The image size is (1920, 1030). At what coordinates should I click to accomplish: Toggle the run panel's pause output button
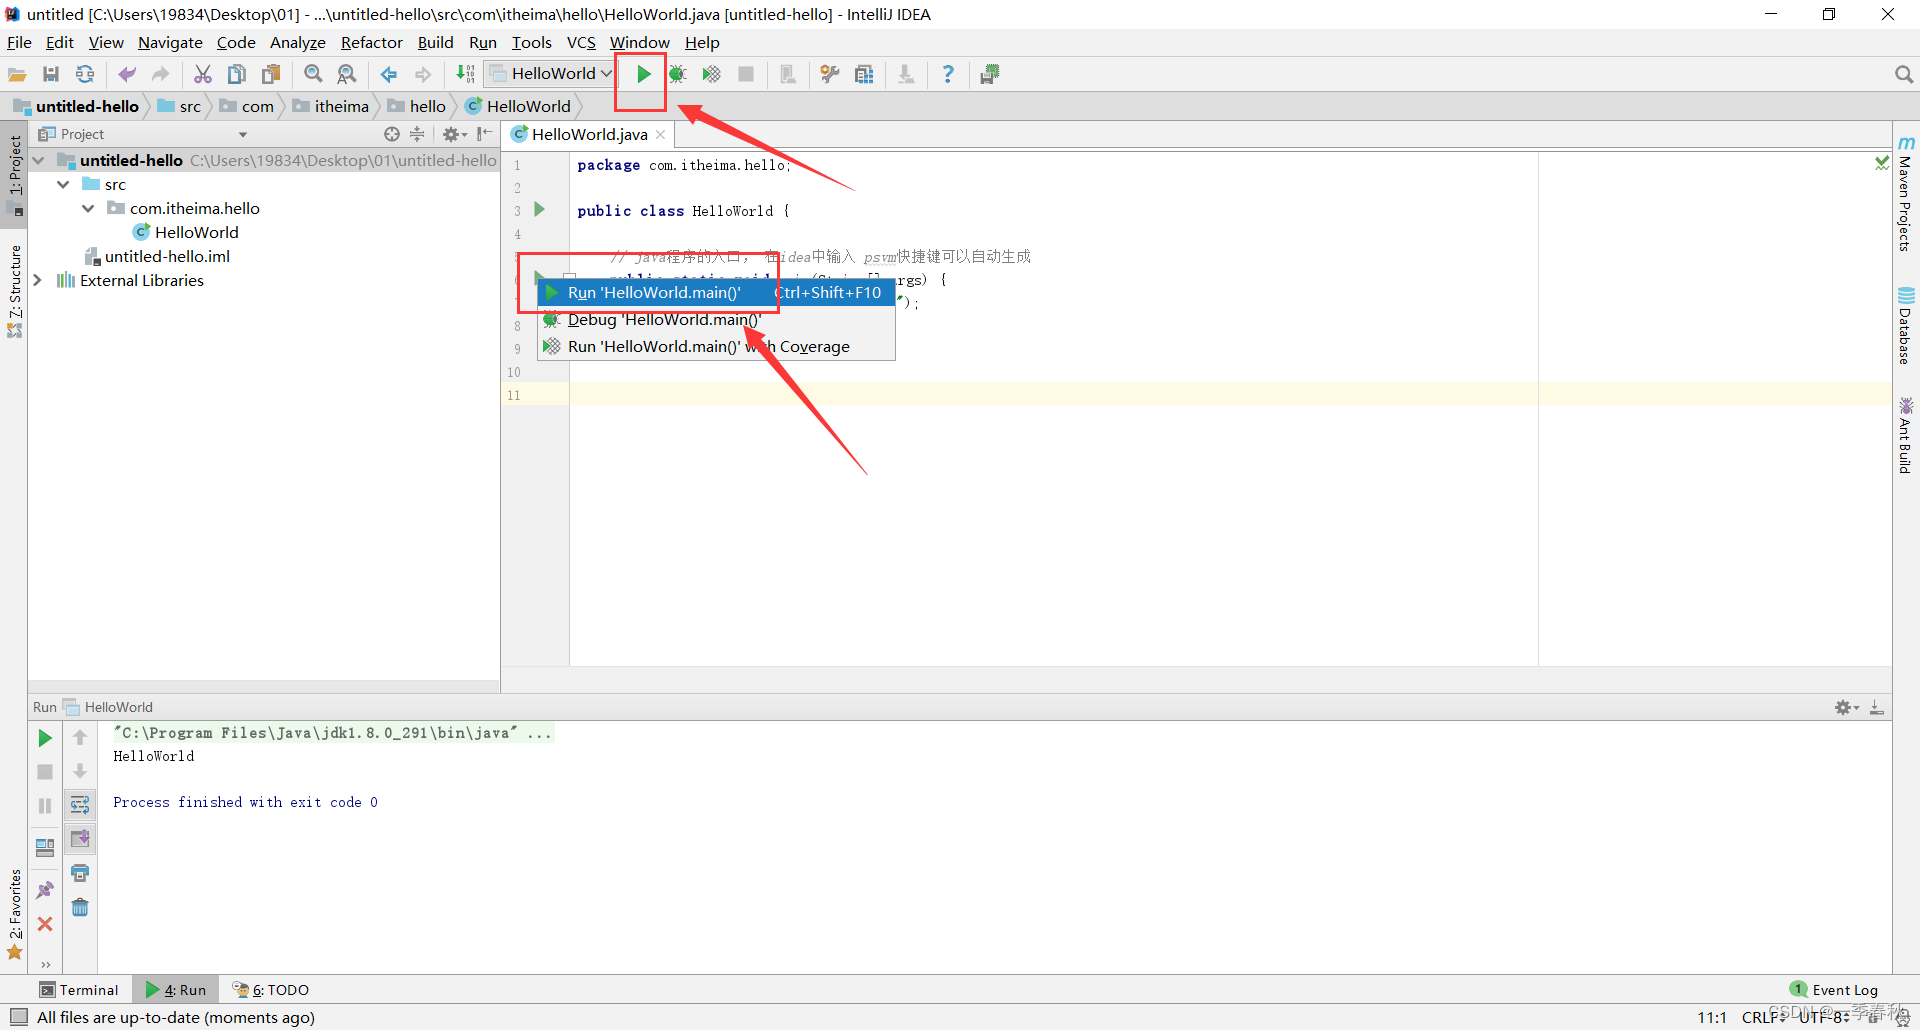pos(44,805)
